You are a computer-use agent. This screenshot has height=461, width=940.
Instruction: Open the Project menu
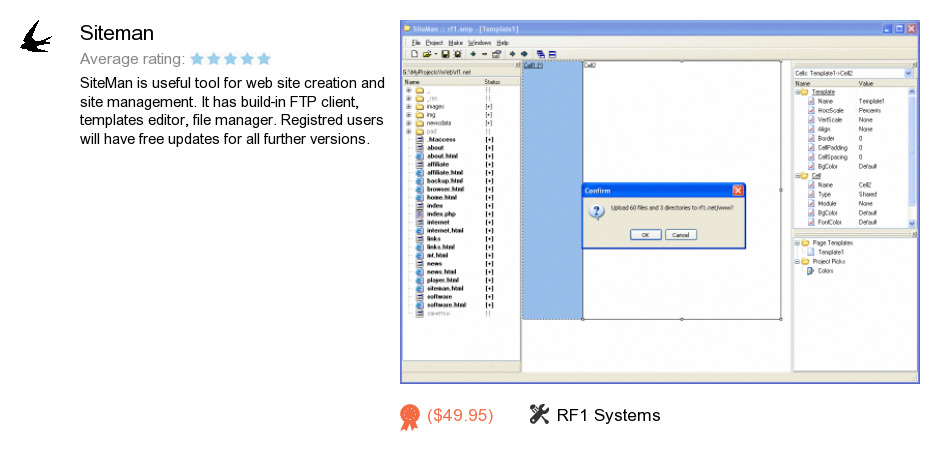(x=435, y=43)
